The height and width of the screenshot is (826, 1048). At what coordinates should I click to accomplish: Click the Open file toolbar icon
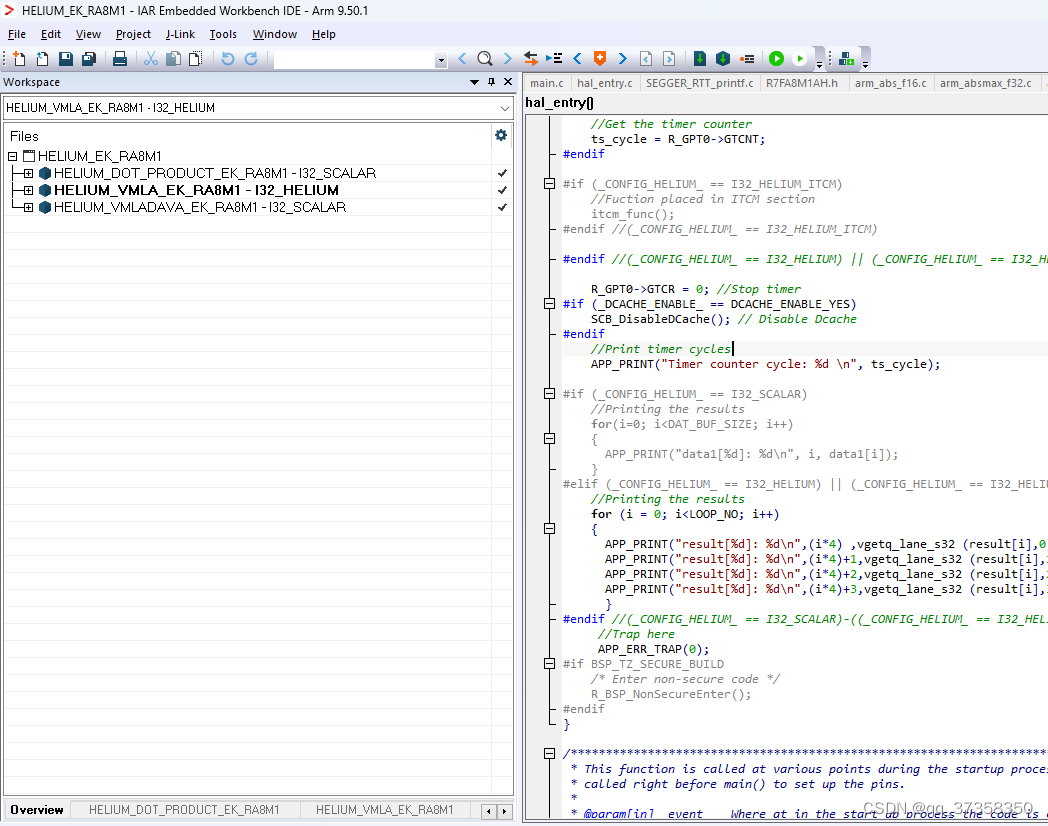42,59
